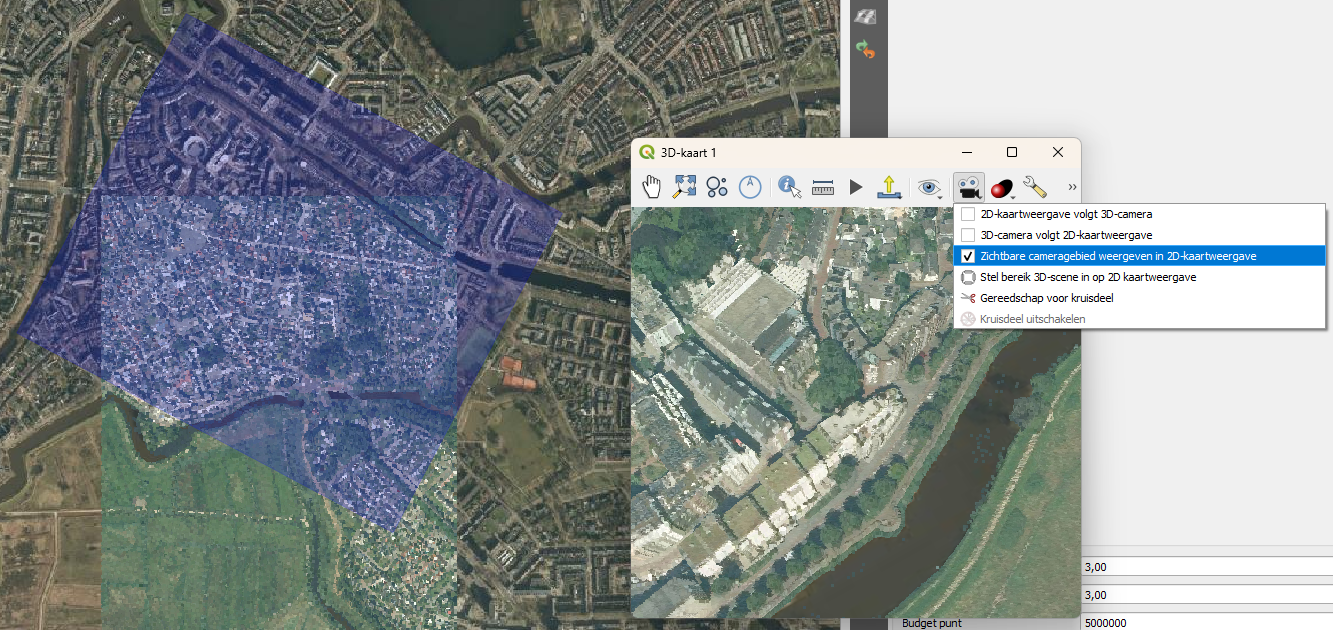Activate the identify features tool
This screenshot has height=630, width=1333.
pos(790,186)
